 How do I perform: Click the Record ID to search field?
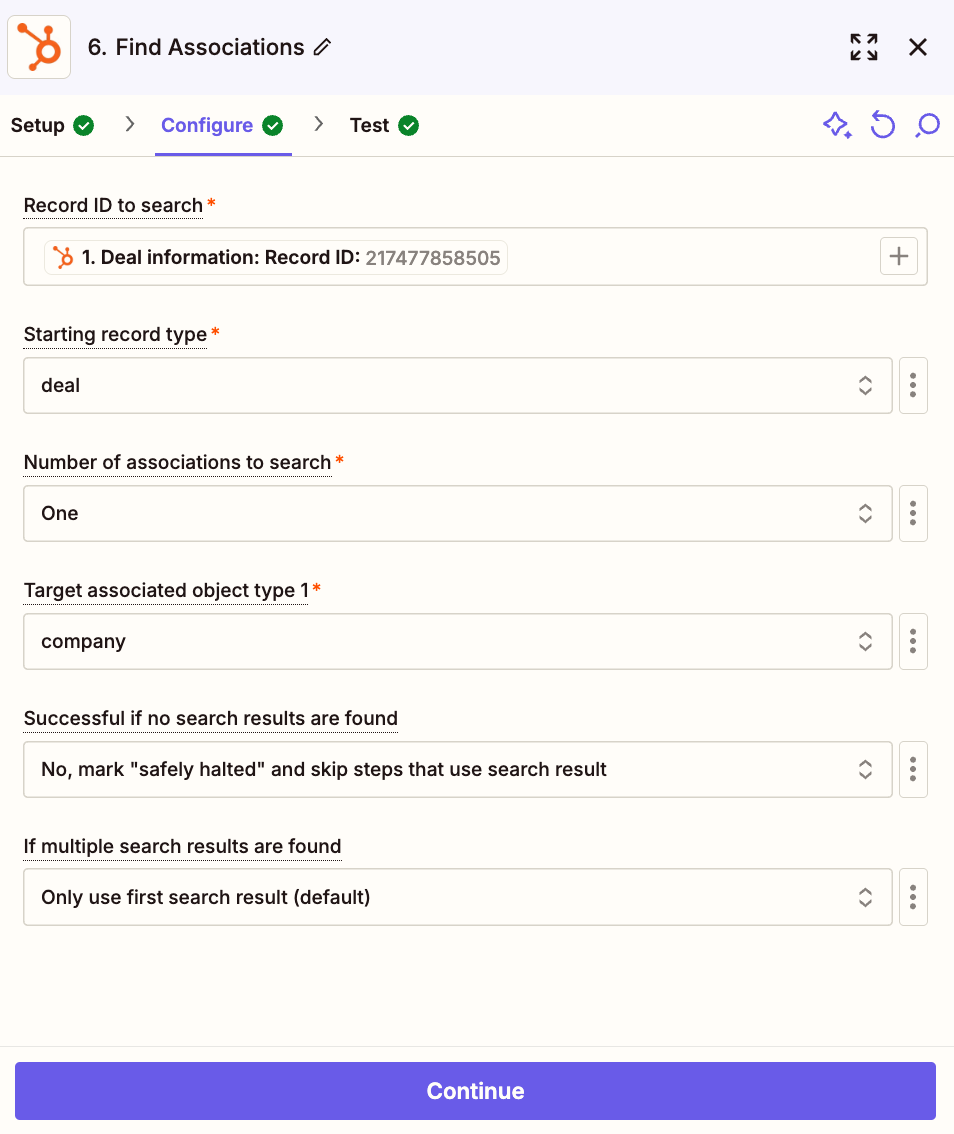pos(475,257)
